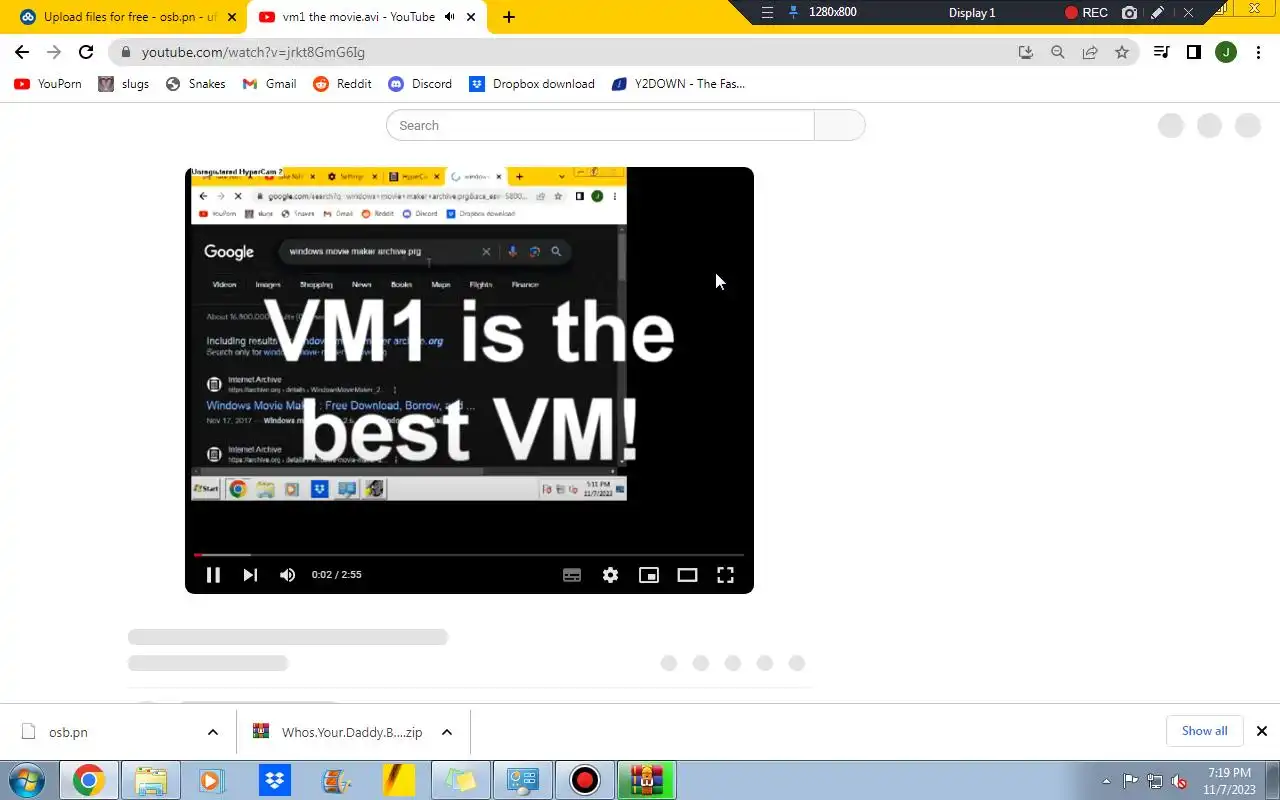Open slugs bookmark

pyautogui.click(x=124, y=84)
